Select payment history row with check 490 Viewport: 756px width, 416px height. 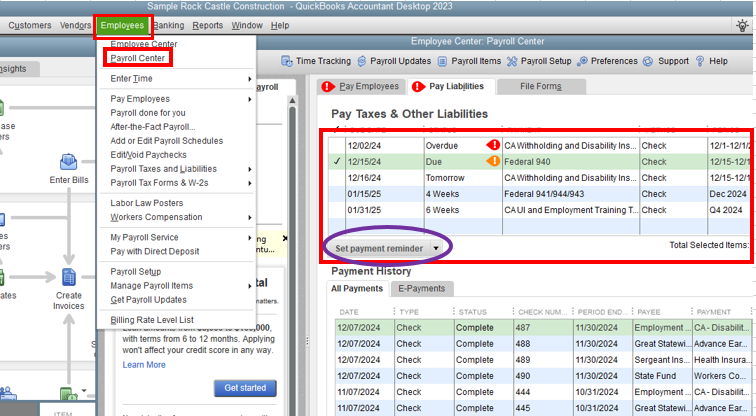point(543,376)
